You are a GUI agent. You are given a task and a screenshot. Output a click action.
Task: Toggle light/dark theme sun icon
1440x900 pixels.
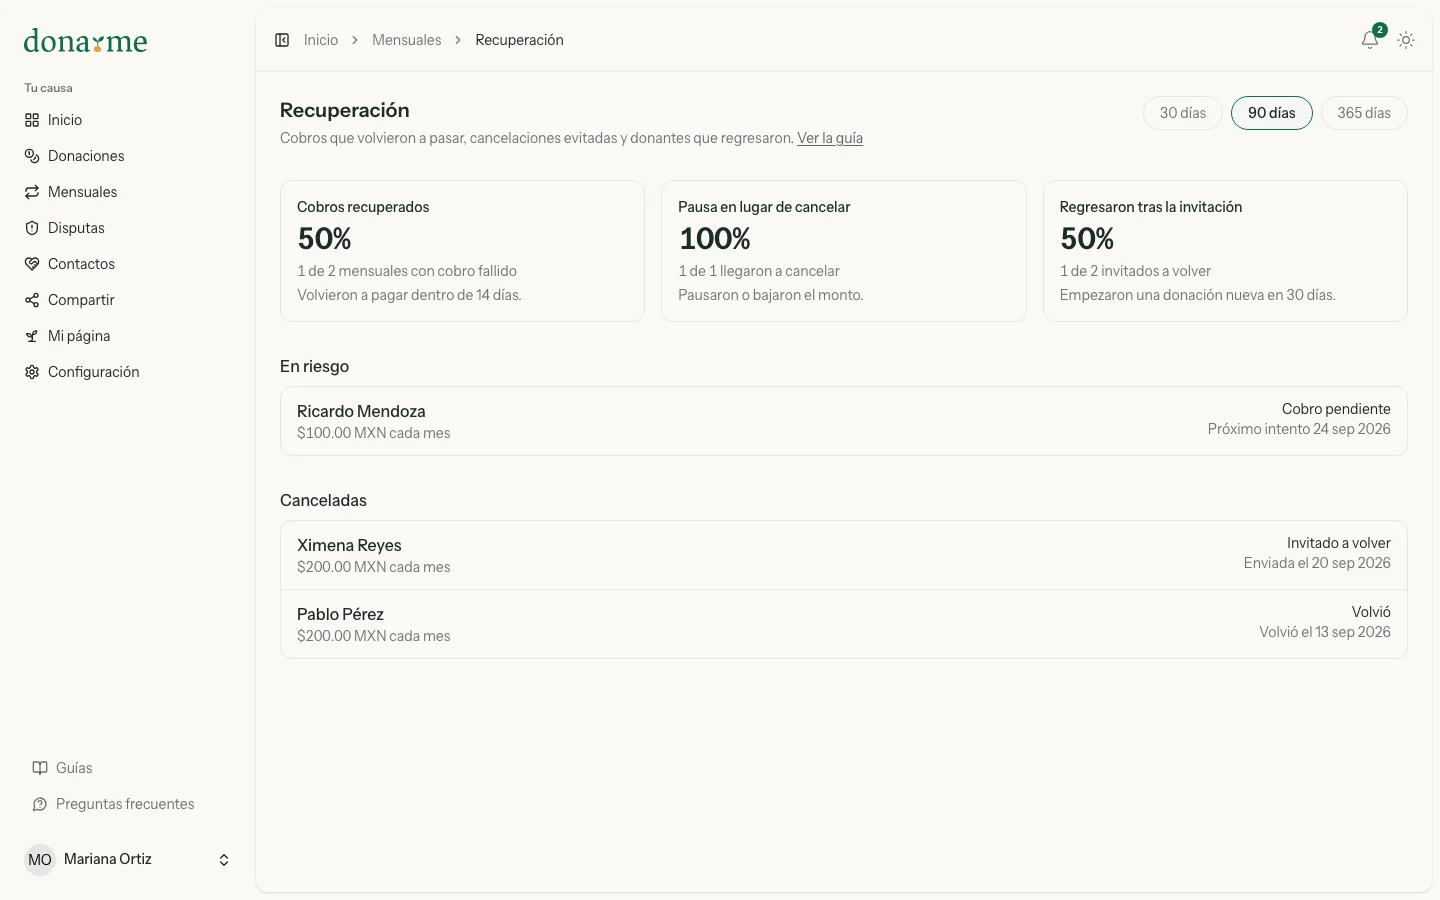[x=1406, y=40]
